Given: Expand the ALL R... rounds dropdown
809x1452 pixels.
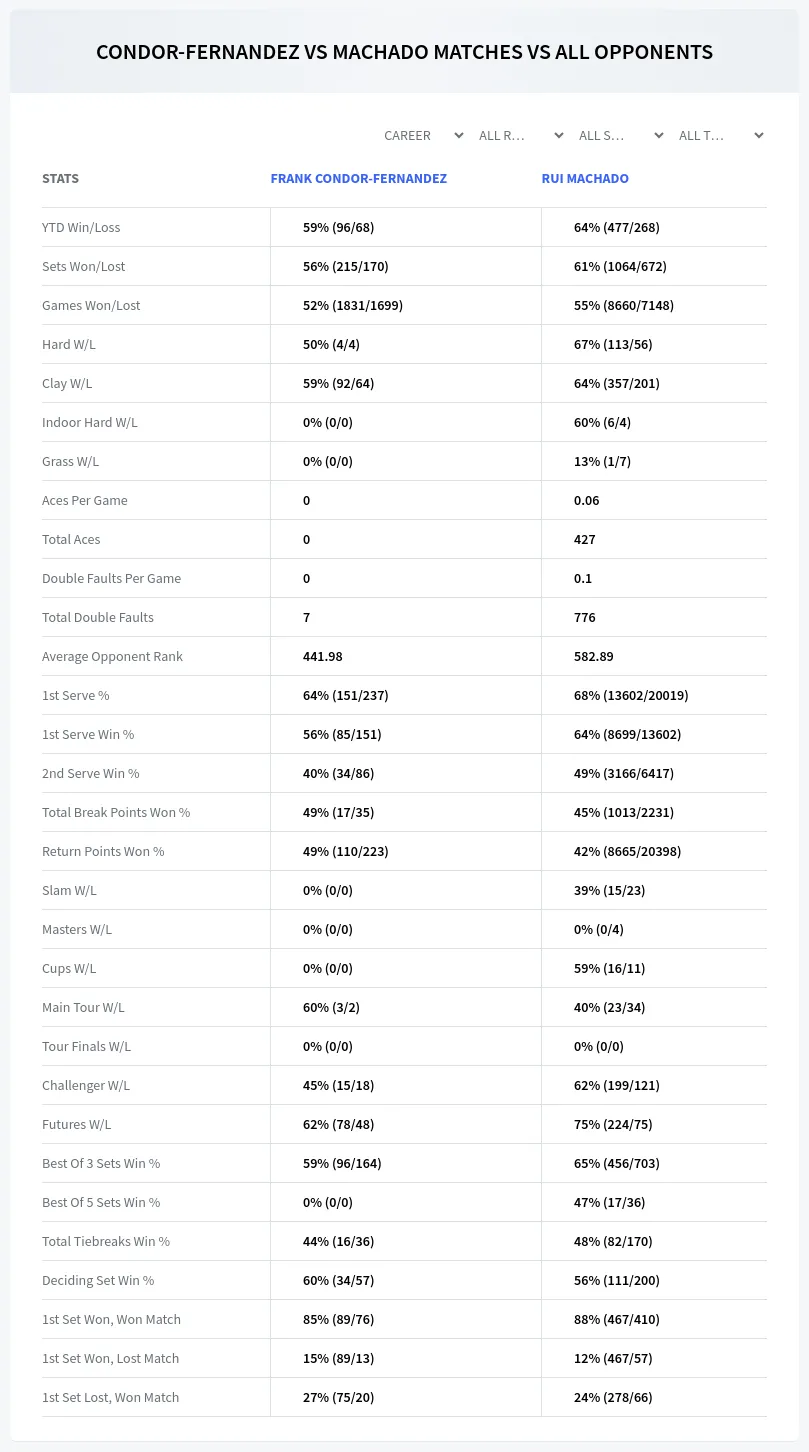Looking at the screenshot, I should [521, 135].
